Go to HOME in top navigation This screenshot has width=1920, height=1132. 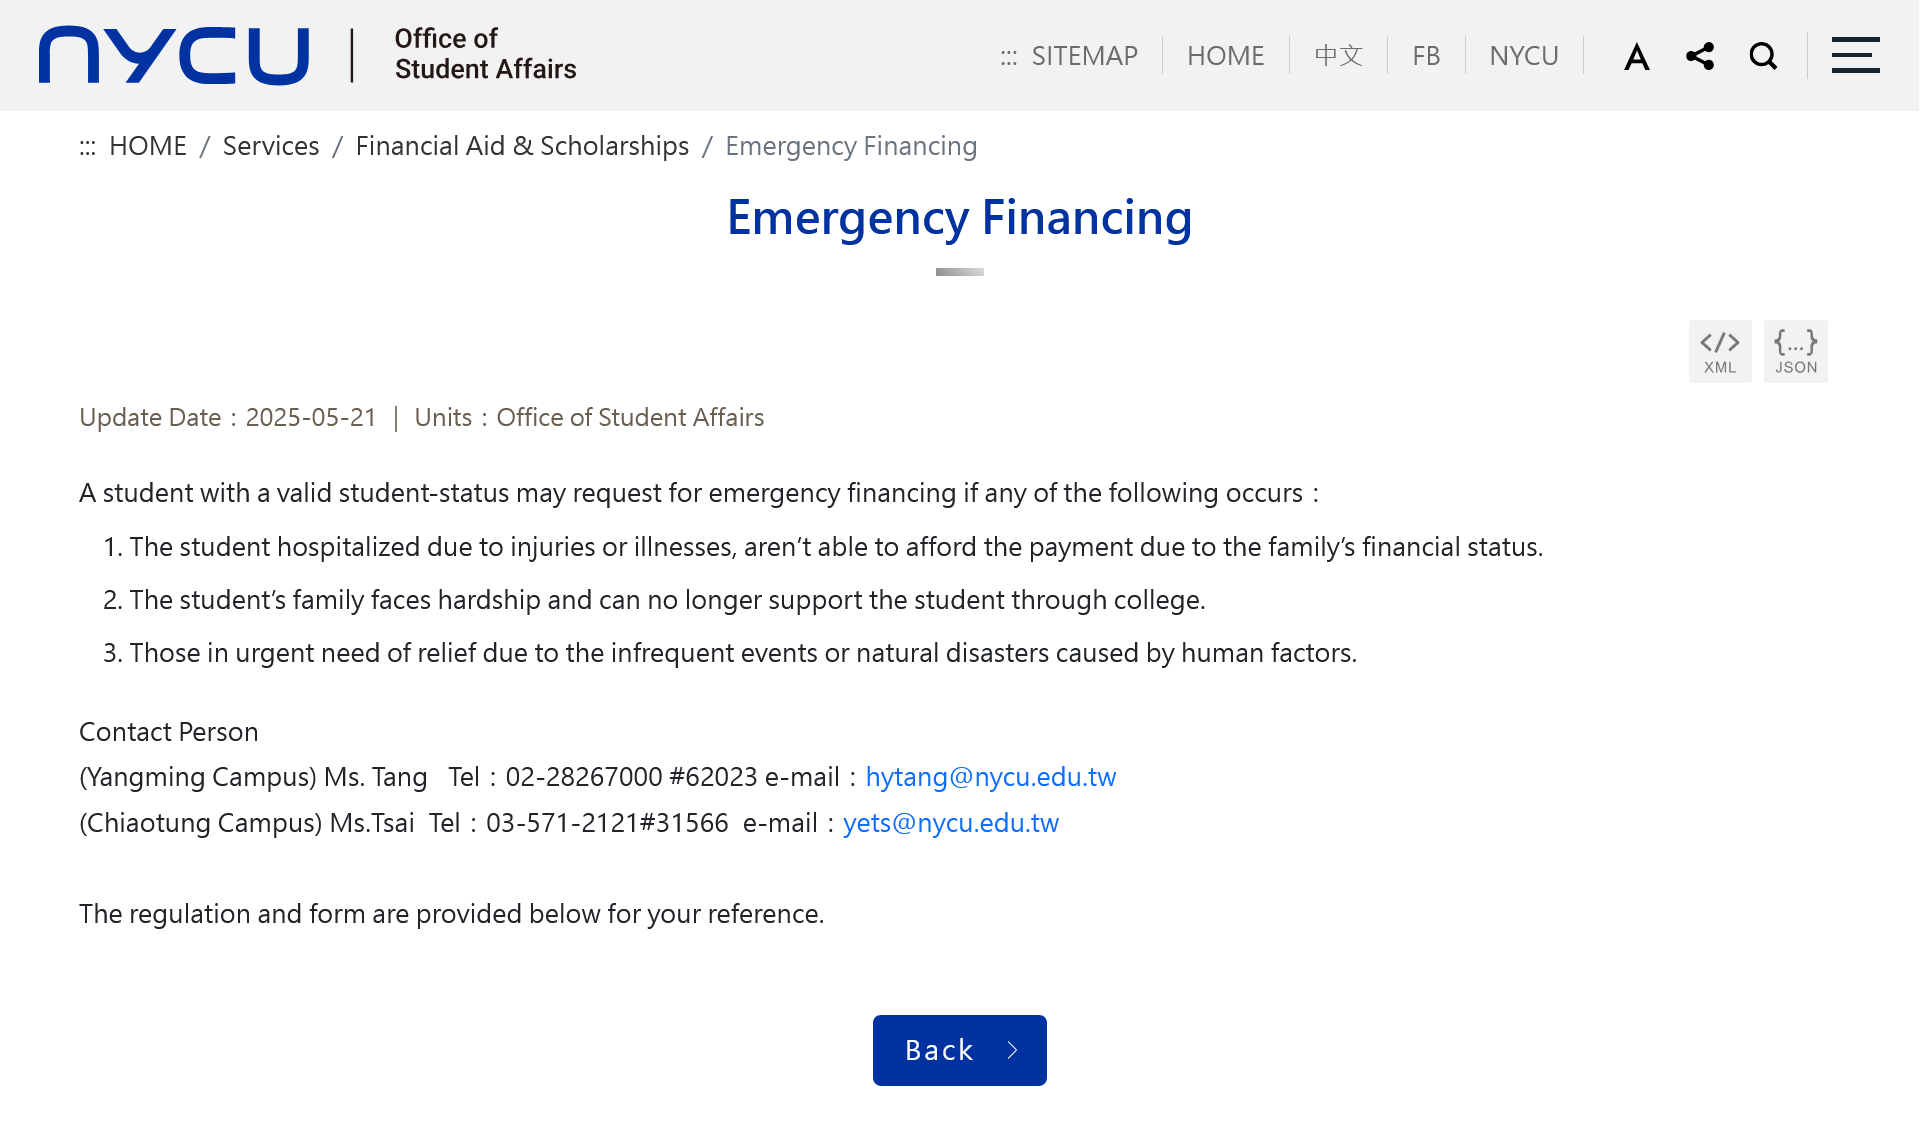tap(1225, 56)
